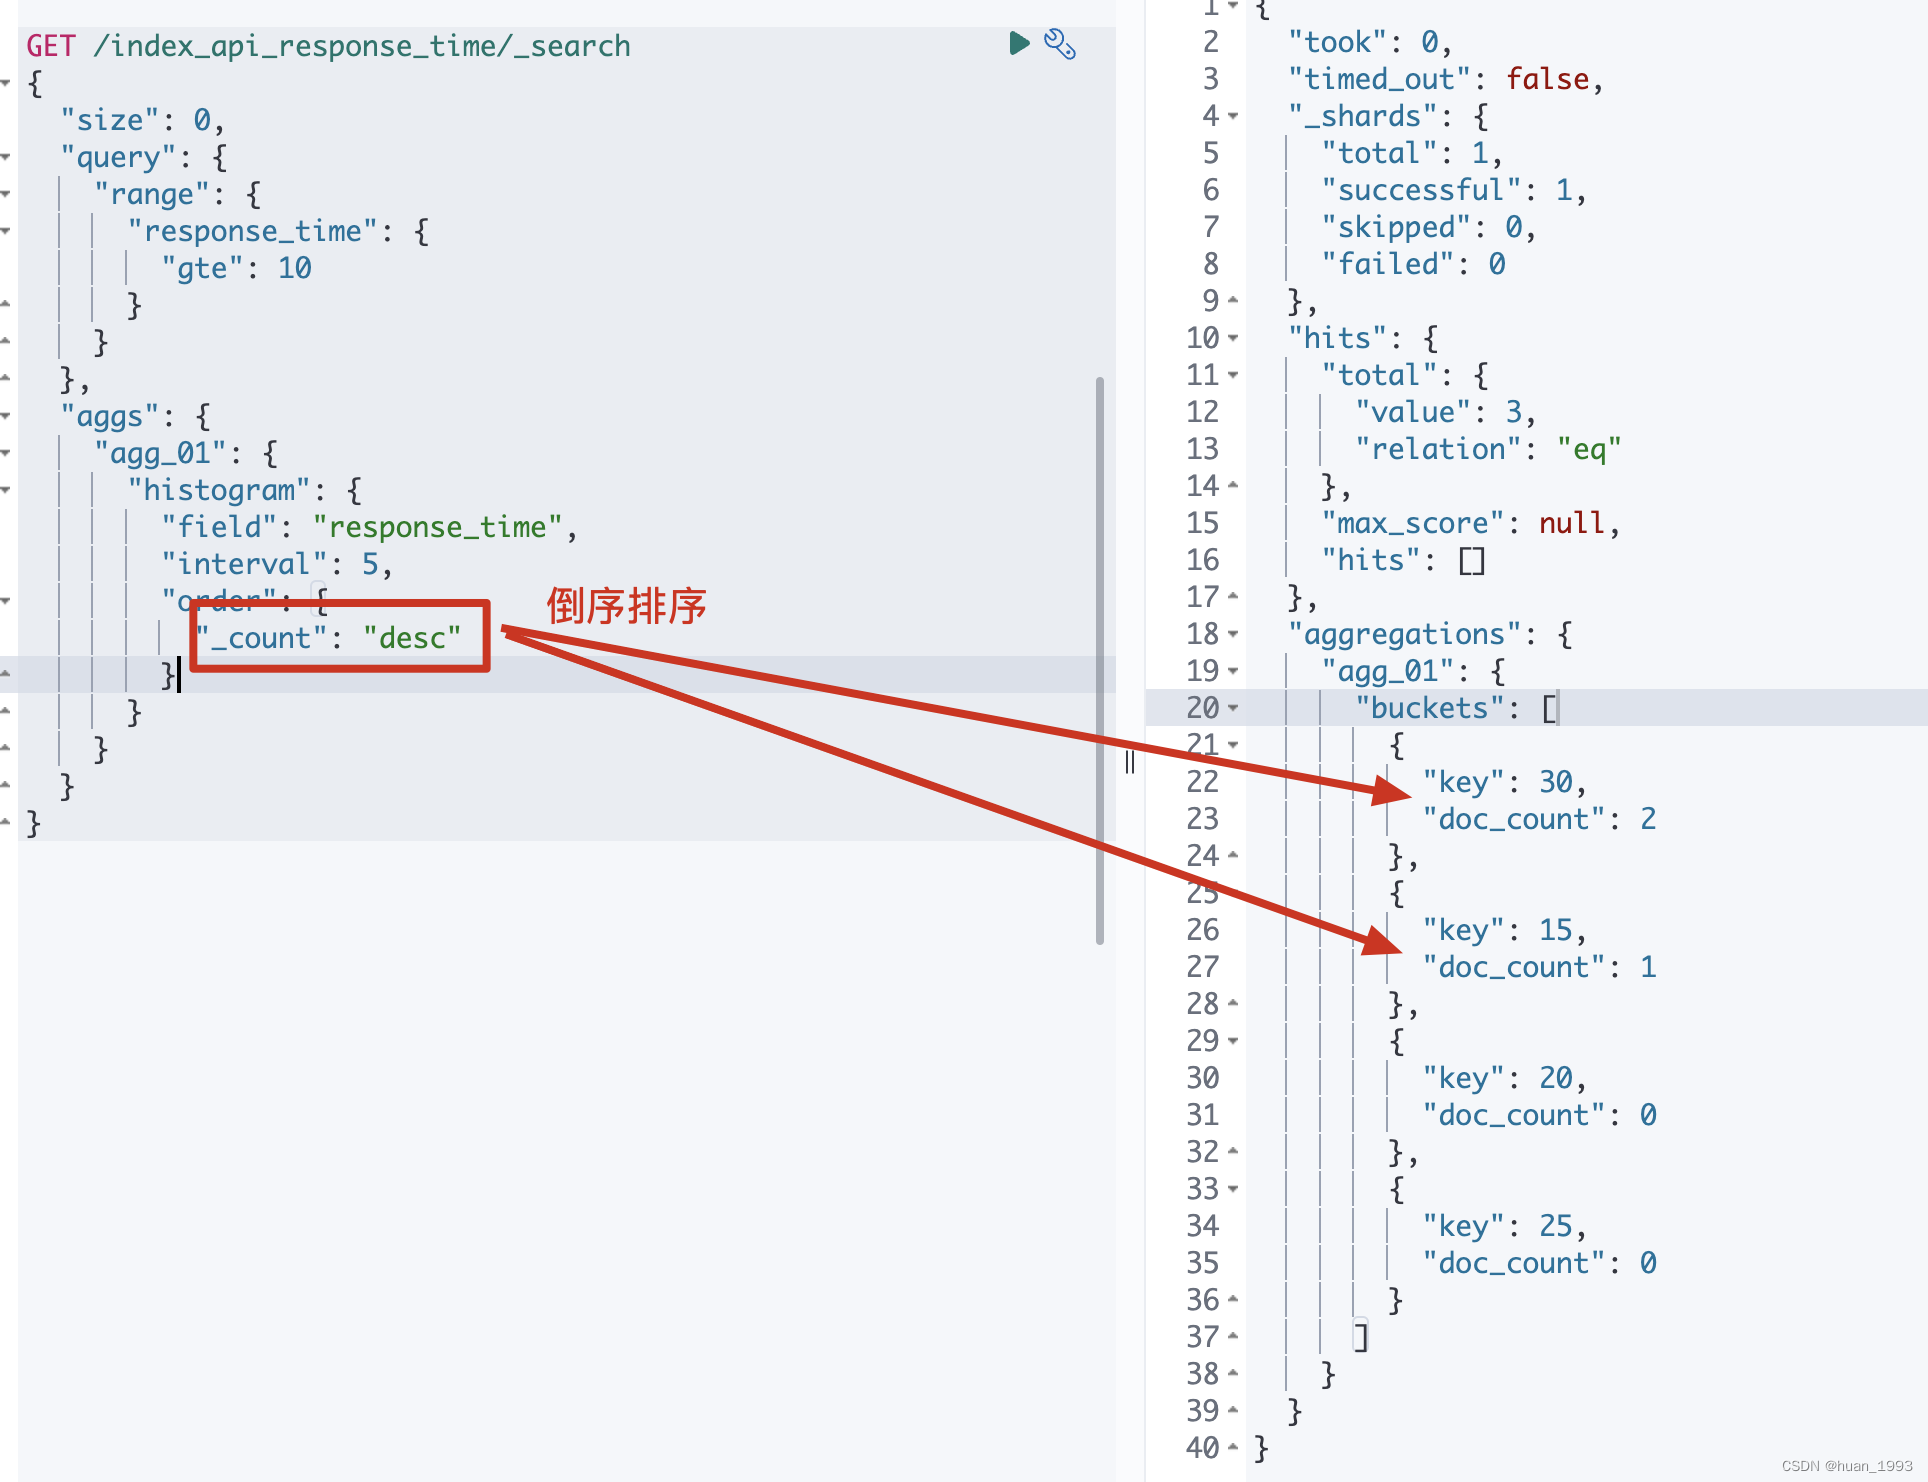Click the "key": 25 line
Screen dimensions: 1928x1482
(1505, 1227)
